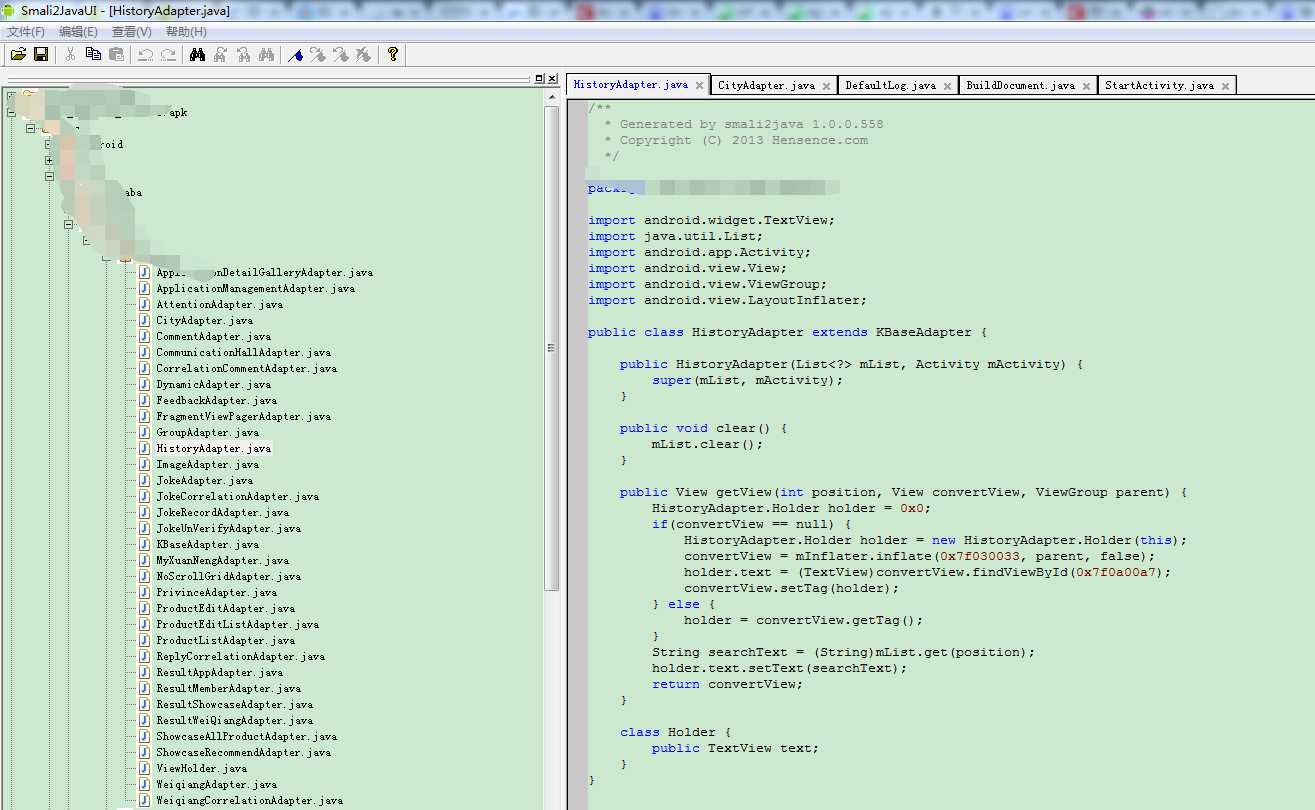Close the CityAdapter.java tab
Image resolution: width=1315 pixels, height=810 pixels.
pos(826,86)
